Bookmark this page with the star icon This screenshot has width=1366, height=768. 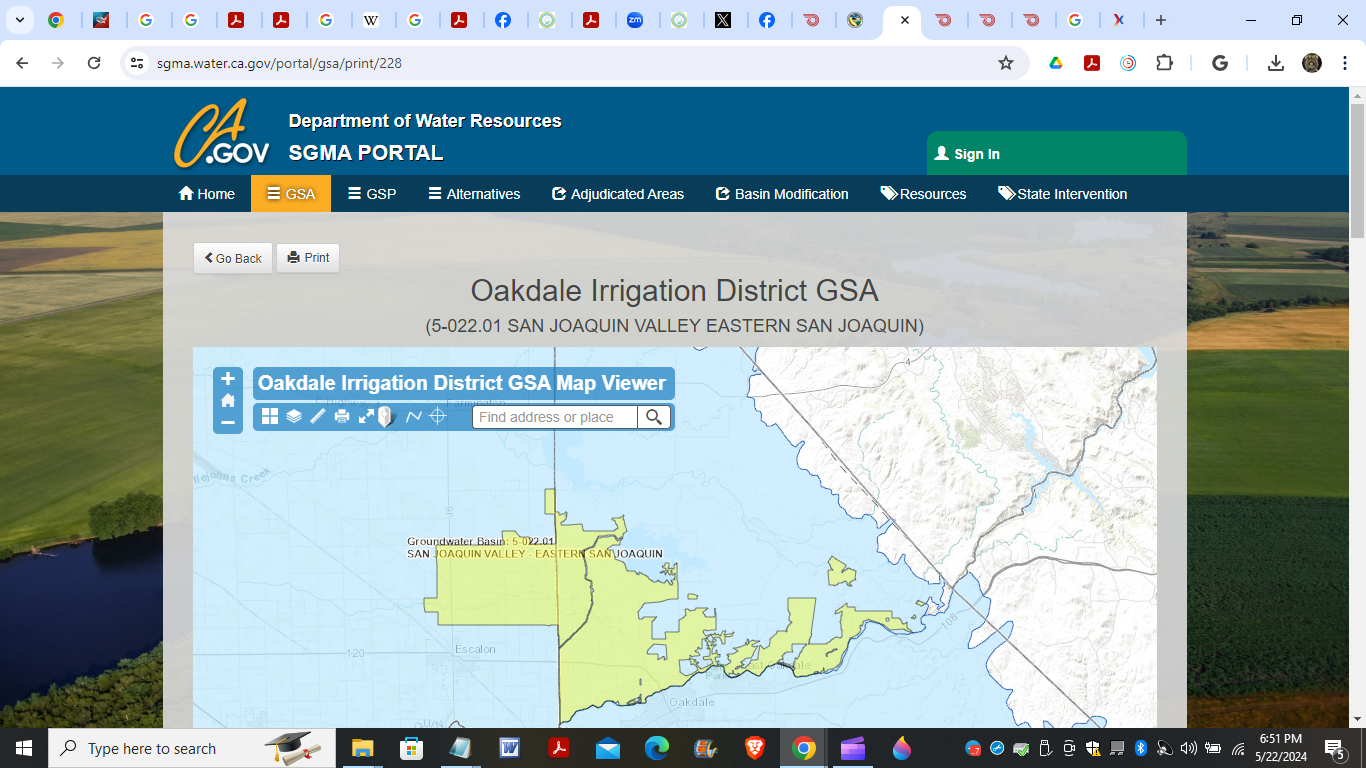click(1006, 63)
